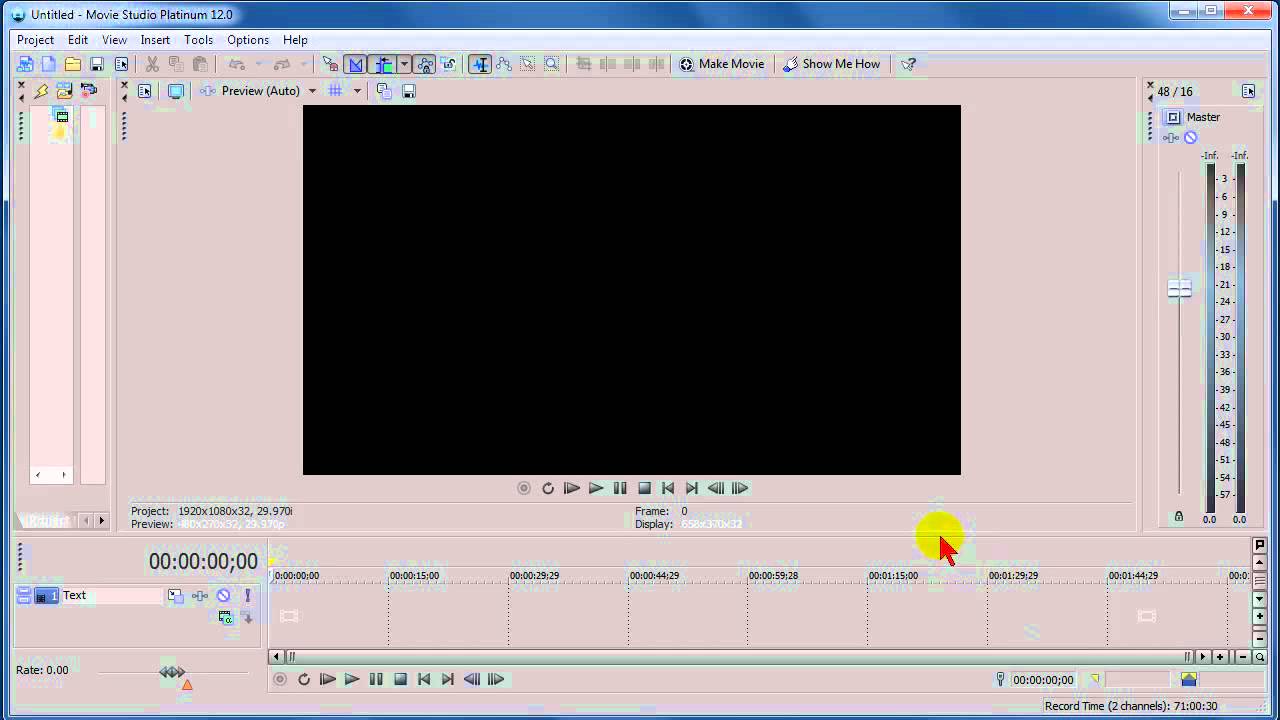The width and height of the screenshot is (1280, 720).
Task: Select the Selection Edit tool icon
Action: click(x=528, y=64)
